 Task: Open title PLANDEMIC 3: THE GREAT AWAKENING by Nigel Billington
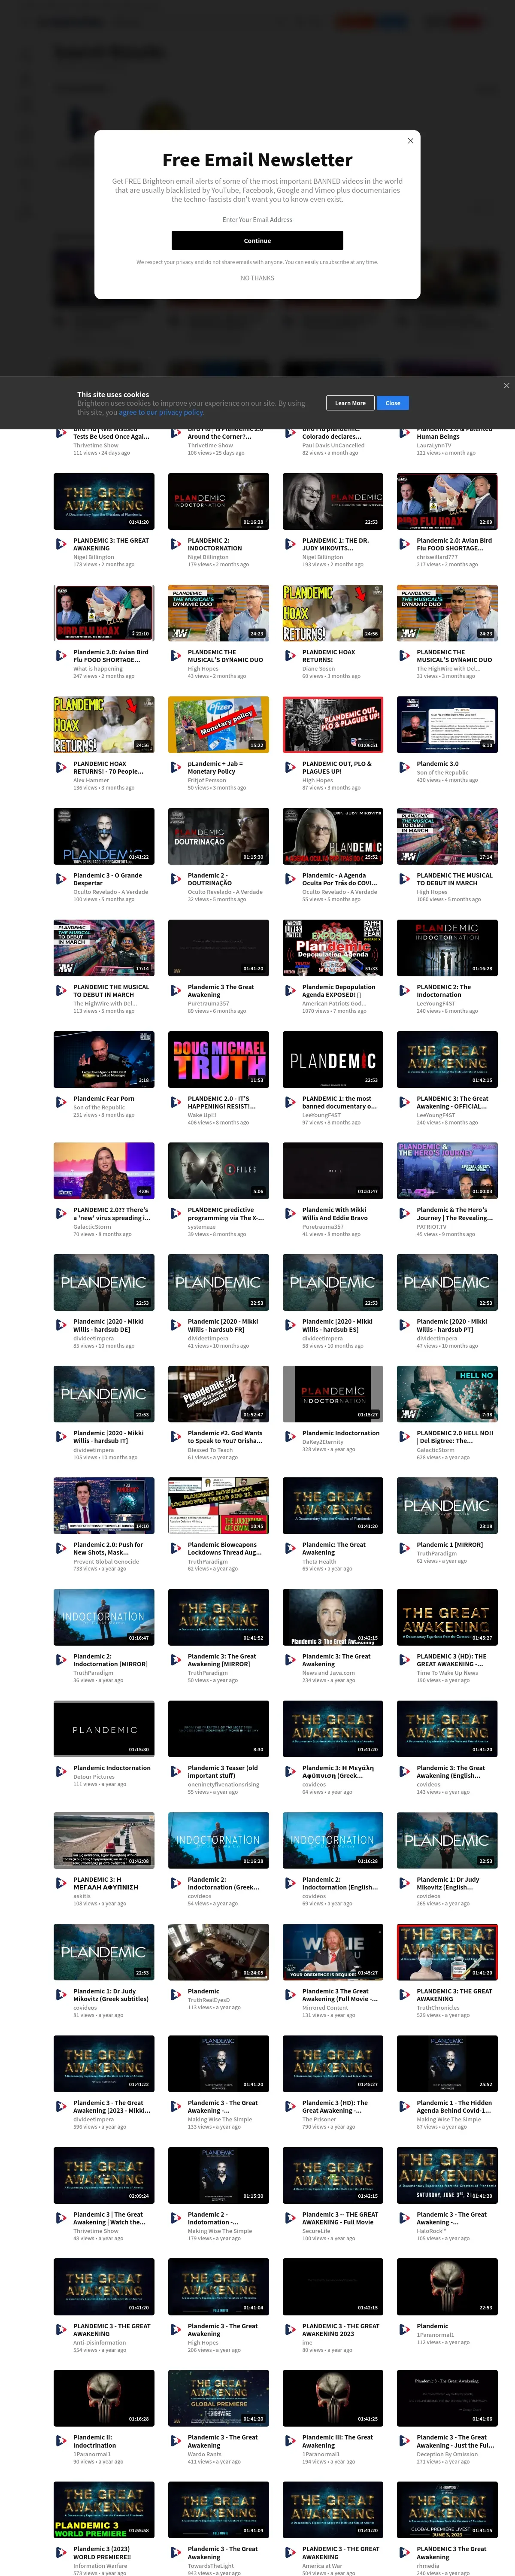point(111,544)
